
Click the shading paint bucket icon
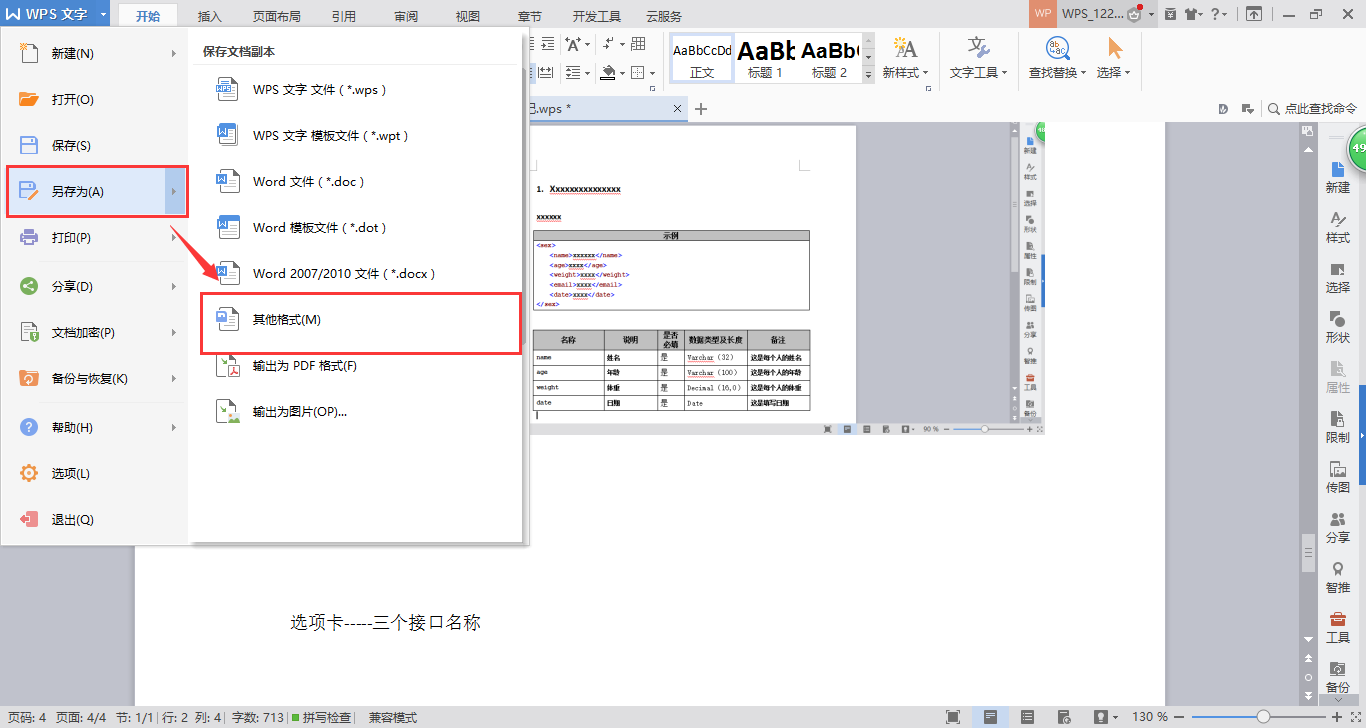coord(607,73)
